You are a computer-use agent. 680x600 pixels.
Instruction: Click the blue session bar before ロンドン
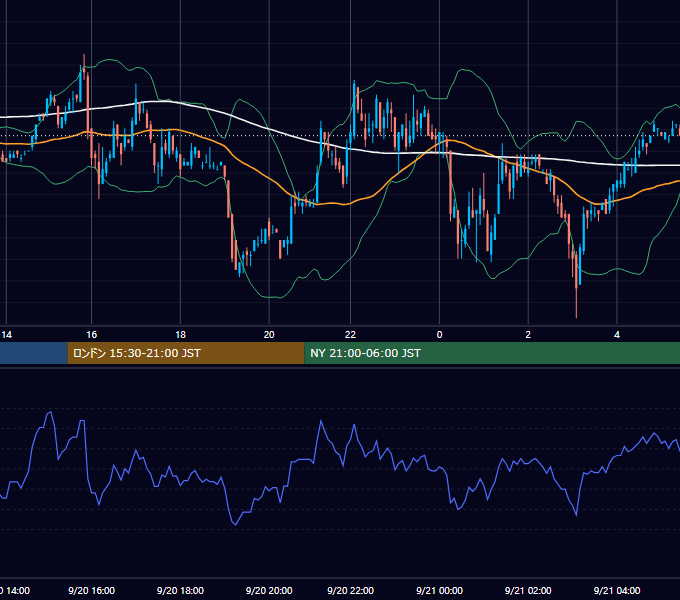click(34, 353)
